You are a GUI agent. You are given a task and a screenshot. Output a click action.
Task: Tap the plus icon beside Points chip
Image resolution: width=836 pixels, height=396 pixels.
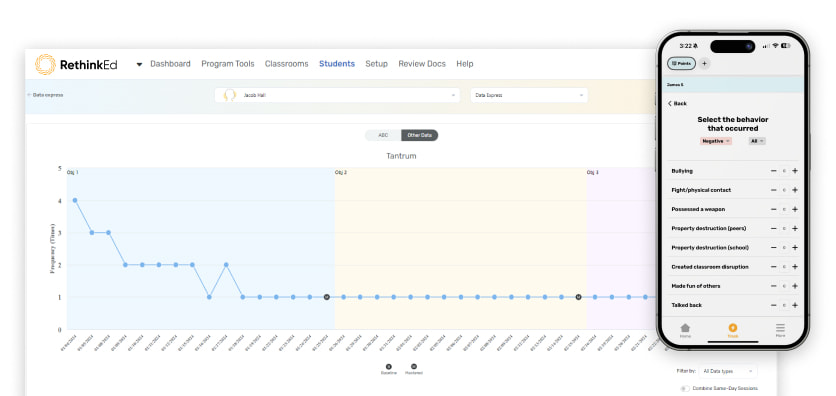[704, 63]
